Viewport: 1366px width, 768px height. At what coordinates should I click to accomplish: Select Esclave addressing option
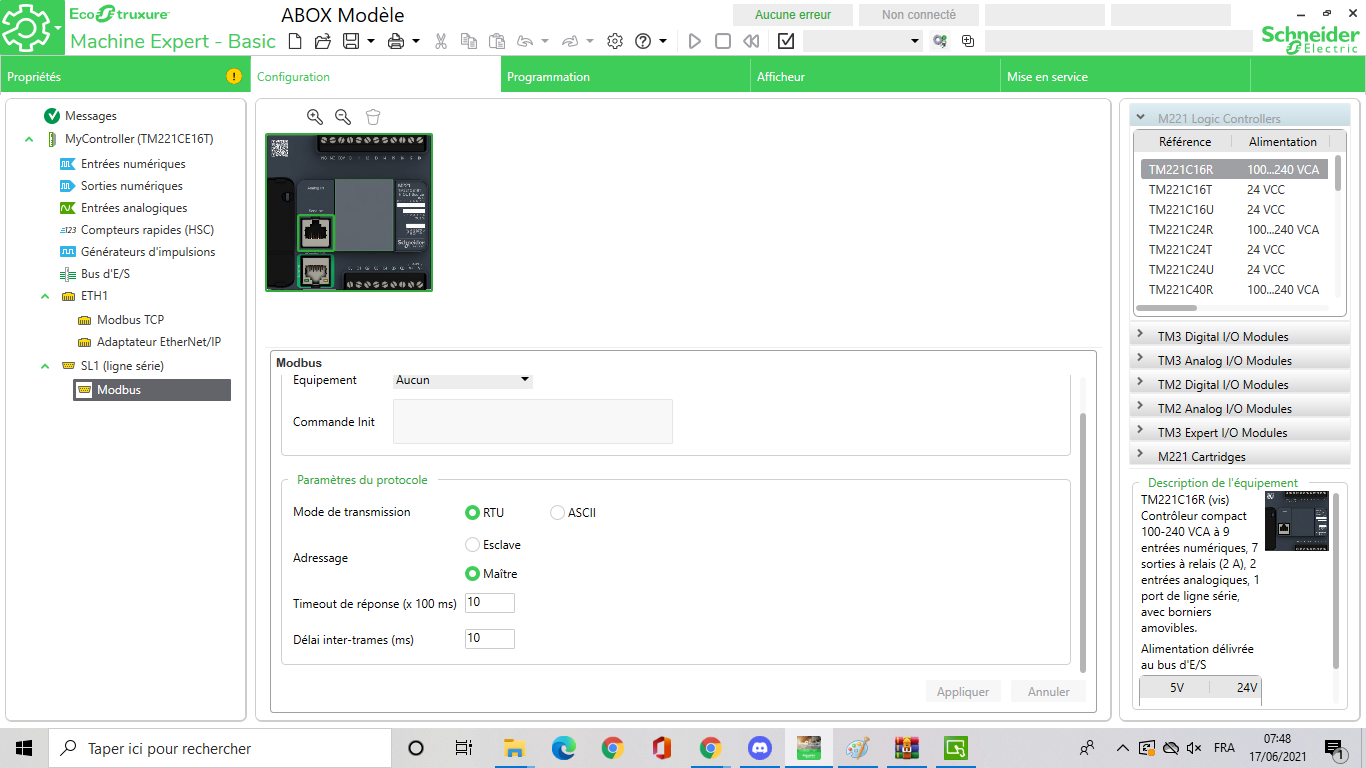coord(473,545)
